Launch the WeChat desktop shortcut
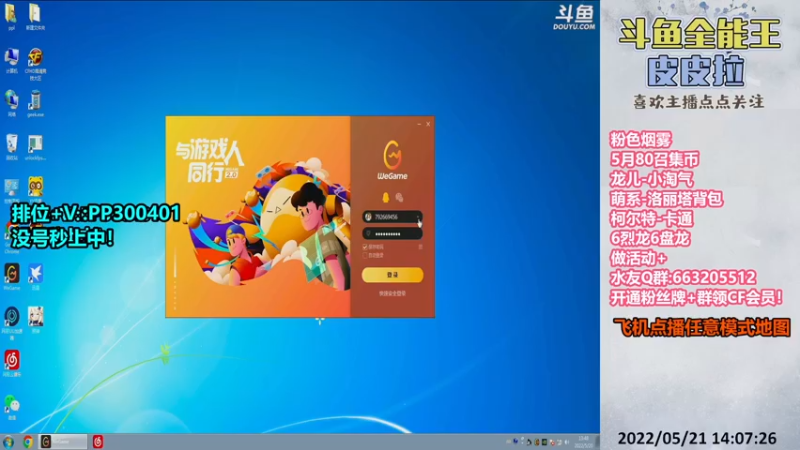Viewport: 800px width, 450px height. tap(12, 407)
